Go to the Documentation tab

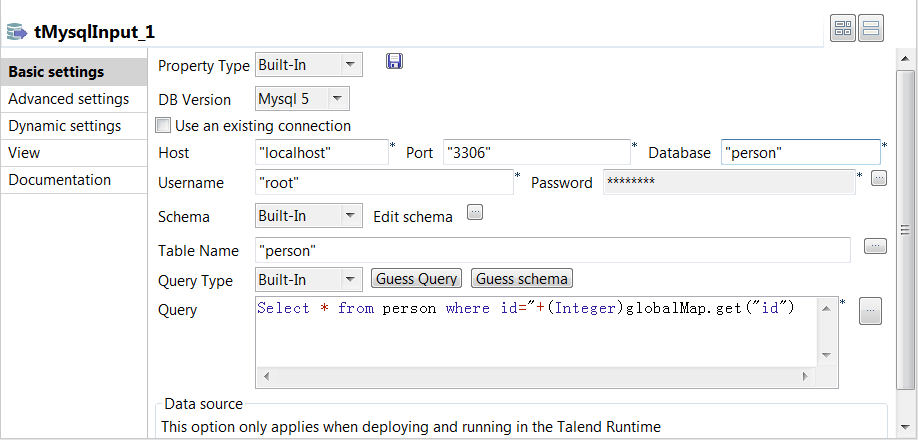point(60,180)
